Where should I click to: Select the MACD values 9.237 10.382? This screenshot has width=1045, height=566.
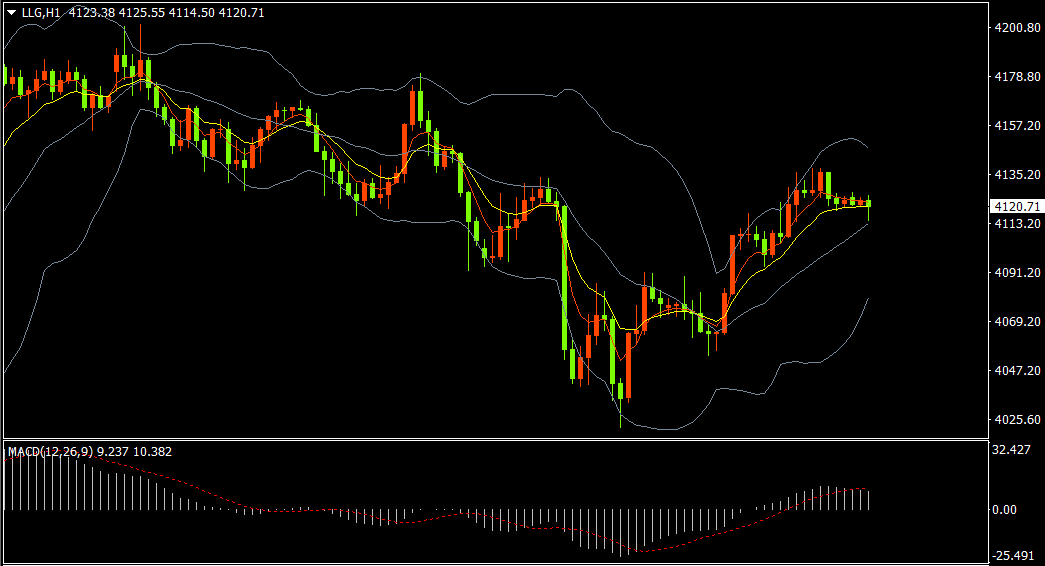[135, 451]
